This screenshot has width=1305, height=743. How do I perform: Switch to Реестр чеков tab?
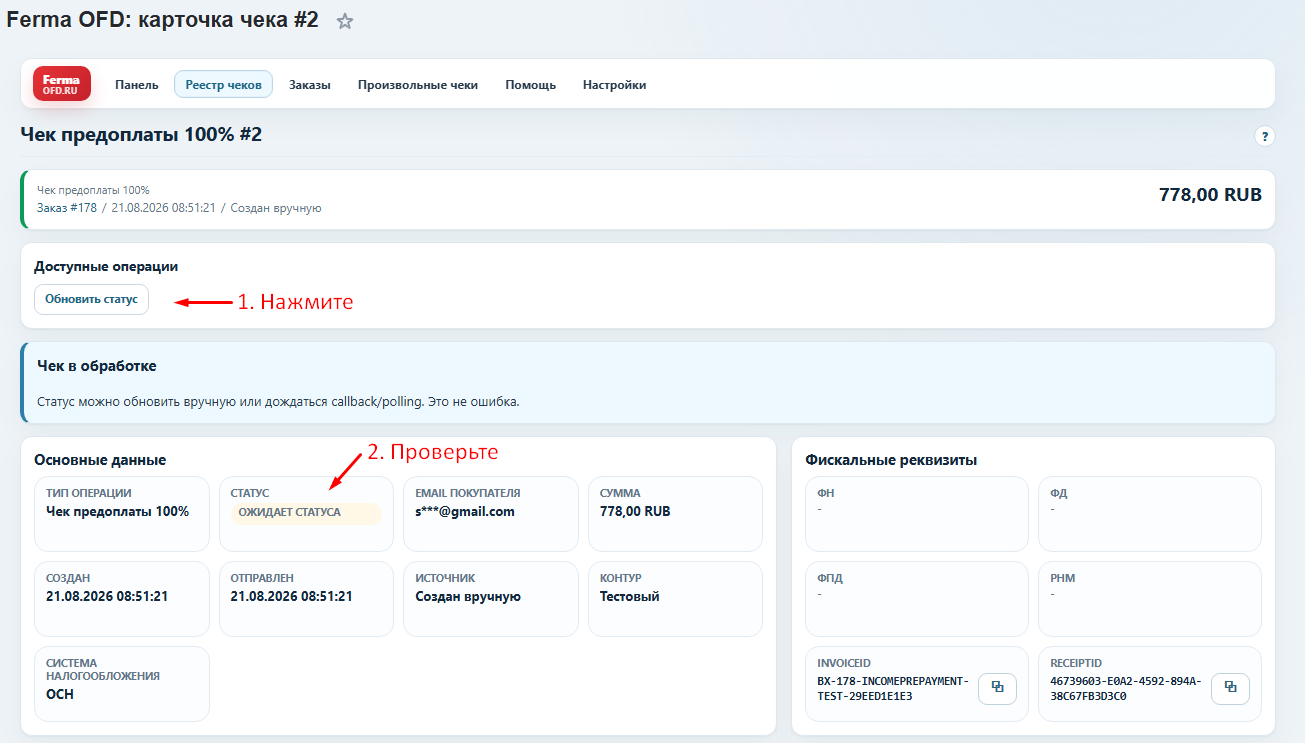point(224,85)
